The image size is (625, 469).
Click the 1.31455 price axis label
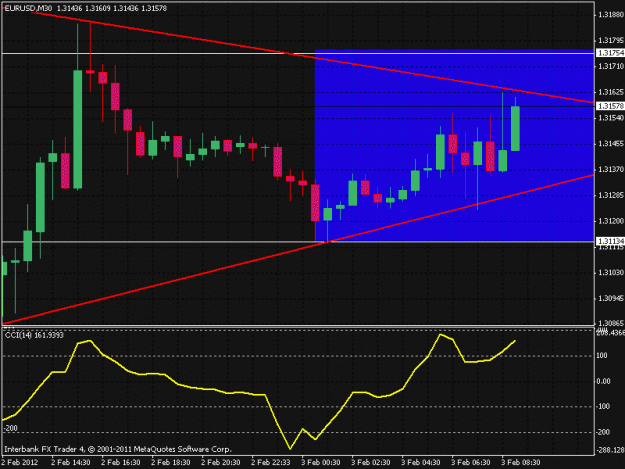pyautogui.click(x=611, y=143)
